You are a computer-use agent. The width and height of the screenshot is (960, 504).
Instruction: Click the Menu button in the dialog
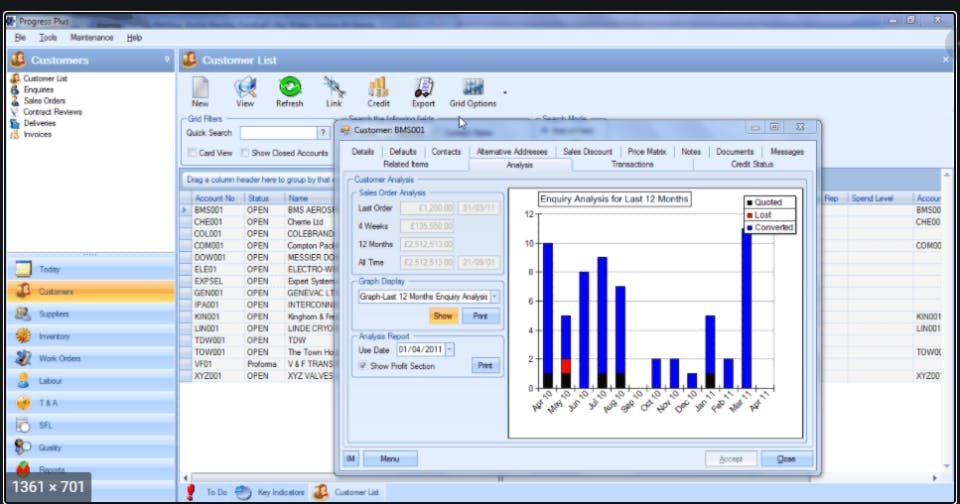[x=390, y=459]
